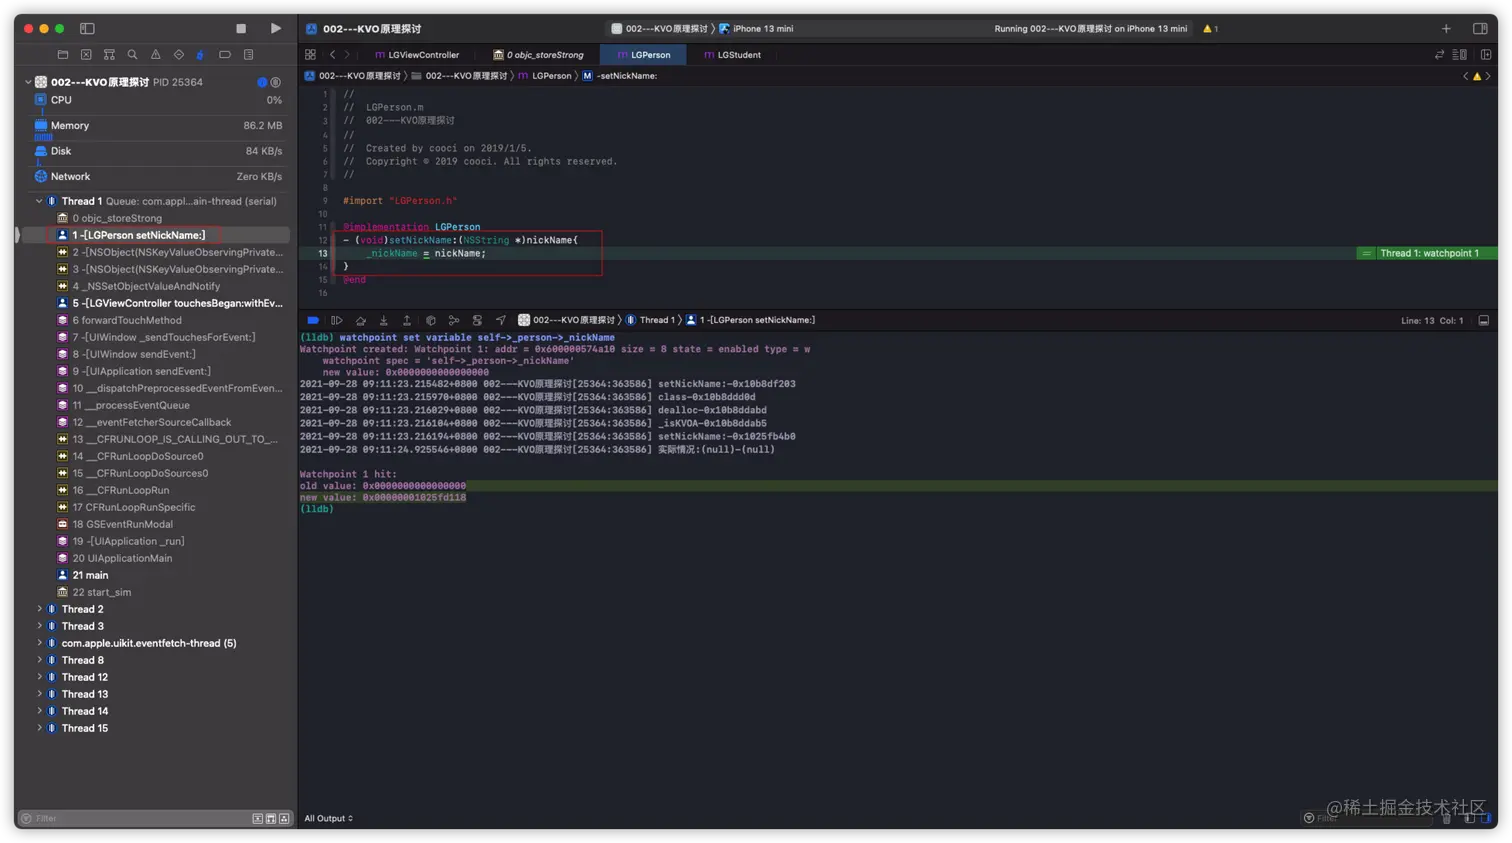Click the Step Into button
Screen dimensions: 1512x843
(383, 321)
